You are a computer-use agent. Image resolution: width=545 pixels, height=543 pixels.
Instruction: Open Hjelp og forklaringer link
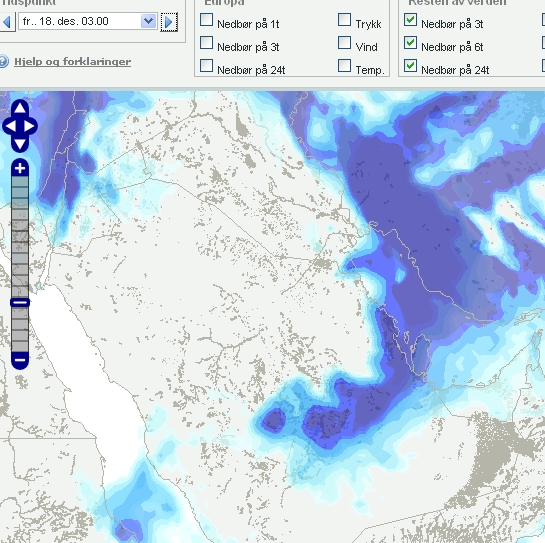click(72, 62)
